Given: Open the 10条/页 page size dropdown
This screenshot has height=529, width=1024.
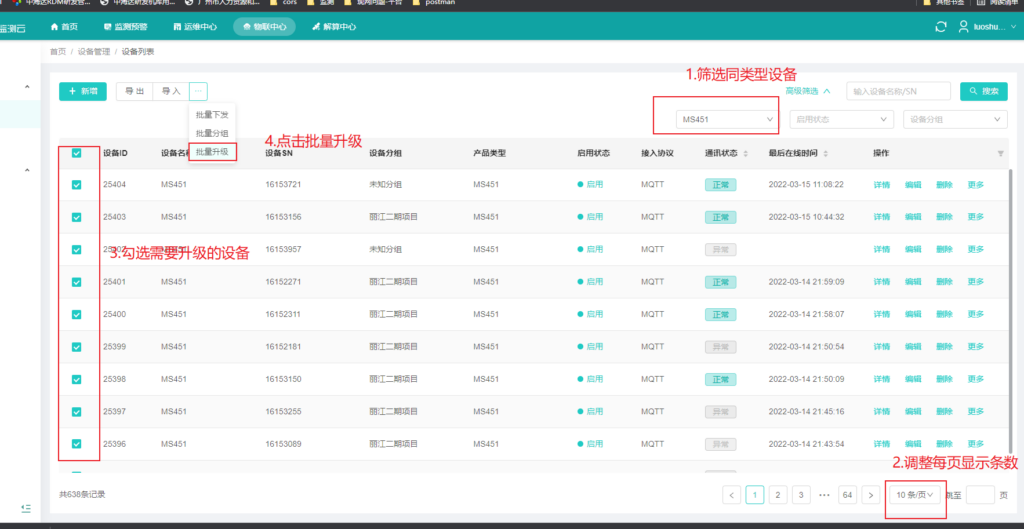Looking at the screenshot, I should (915, 494).
